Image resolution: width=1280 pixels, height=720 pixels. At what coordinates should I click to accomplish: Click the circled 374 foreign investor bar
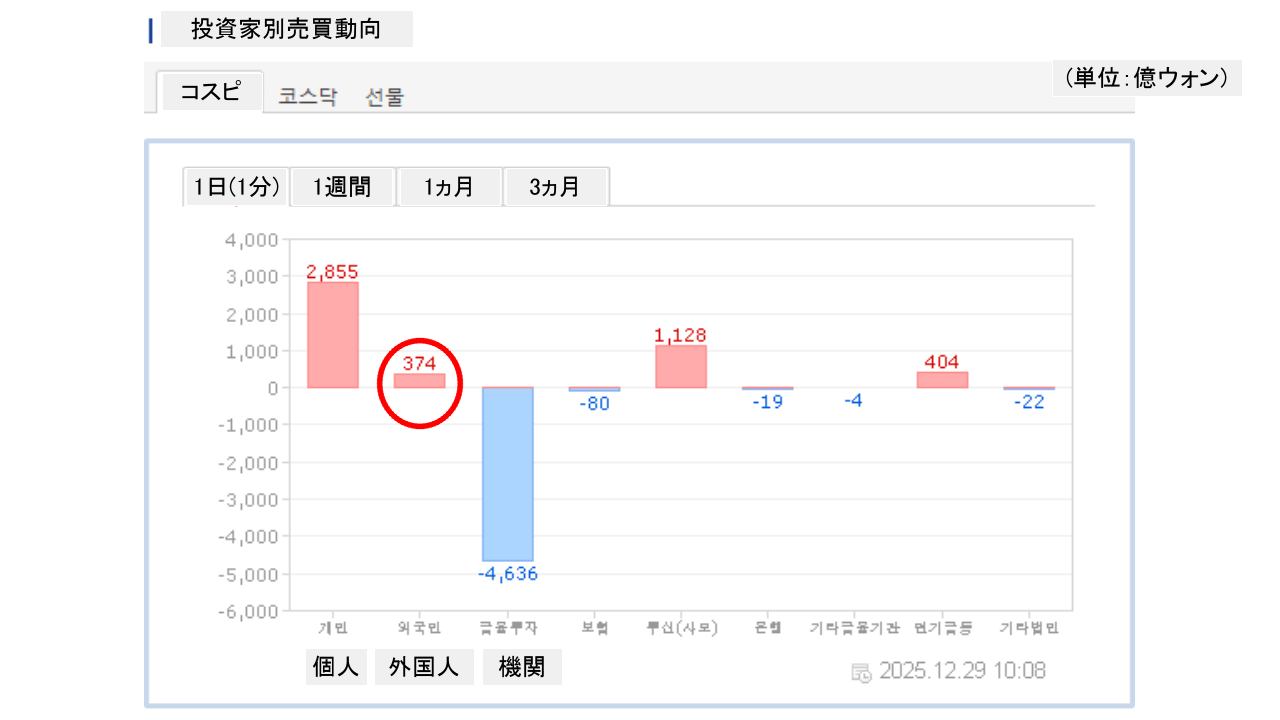click(x=419, y=381)
